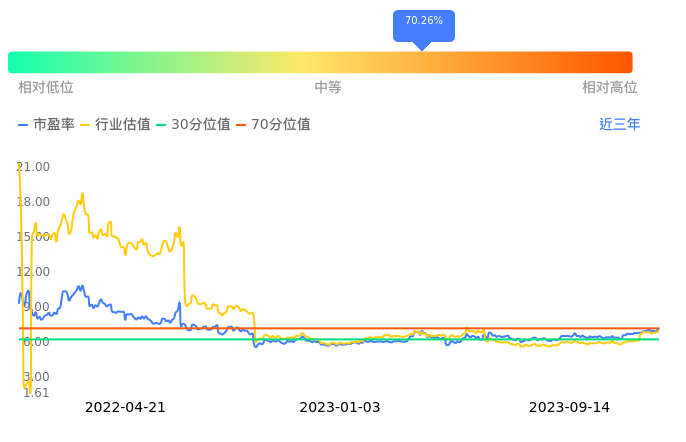This screenshot has height=442, width=686.
Task: Toggle the 70分位值 legend entry
Action: tap(273, 125)
